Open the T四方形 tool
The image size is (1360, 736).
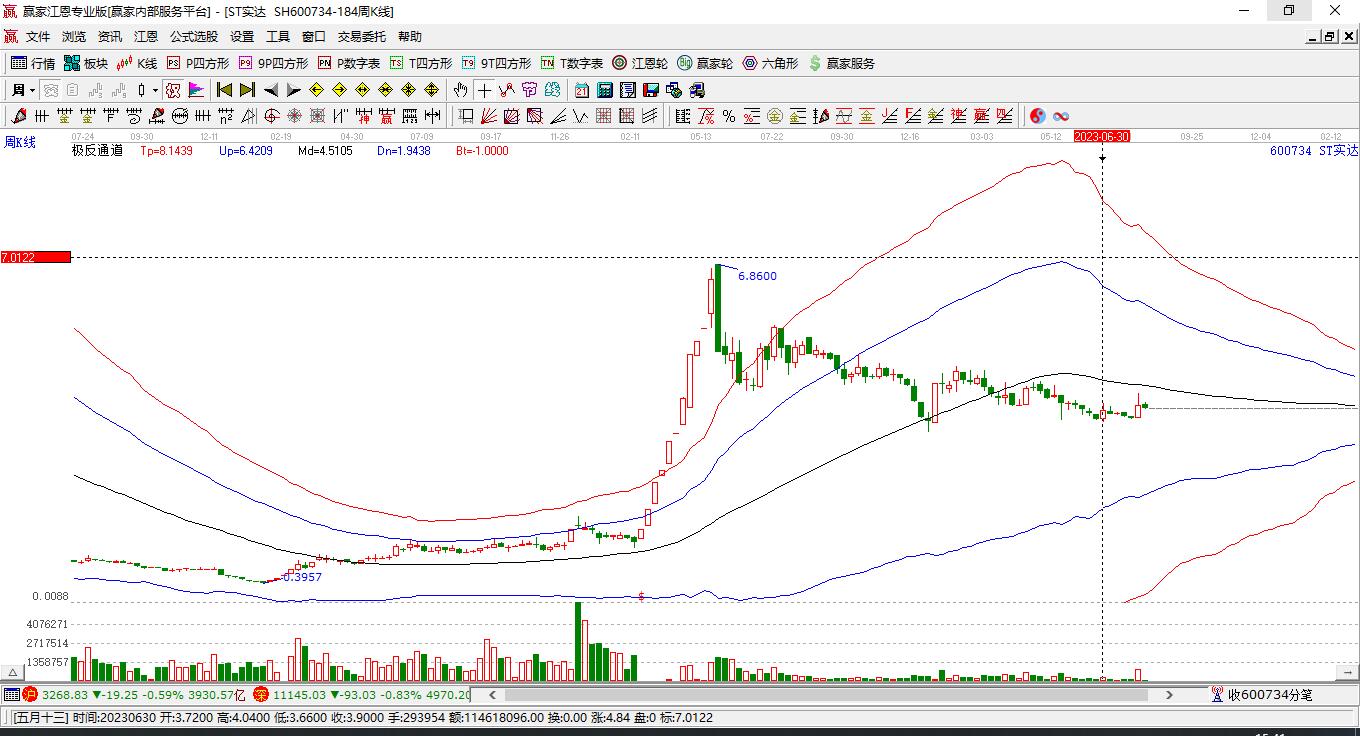point(420,63)
